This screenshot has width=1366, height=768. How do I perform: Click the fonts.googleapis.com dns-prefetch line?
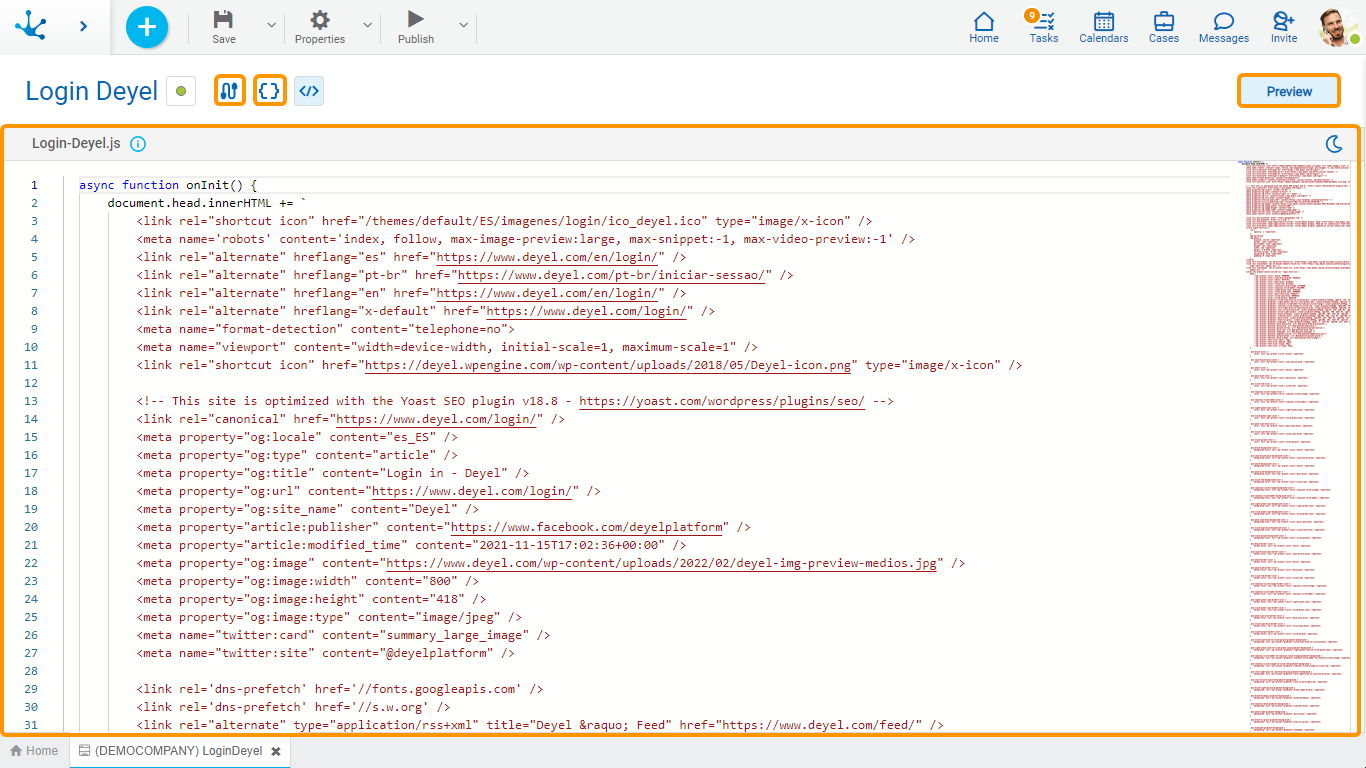(340, 689)
